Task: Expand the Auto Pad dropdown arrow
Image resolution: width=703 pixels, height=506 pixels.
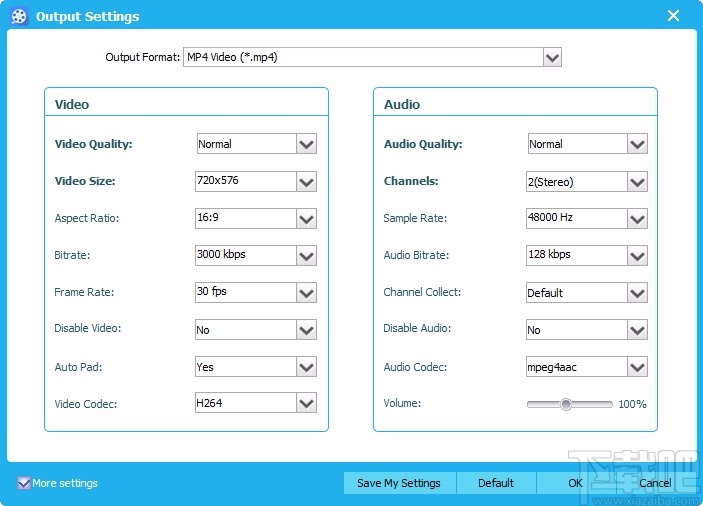Action: [307, 367]
